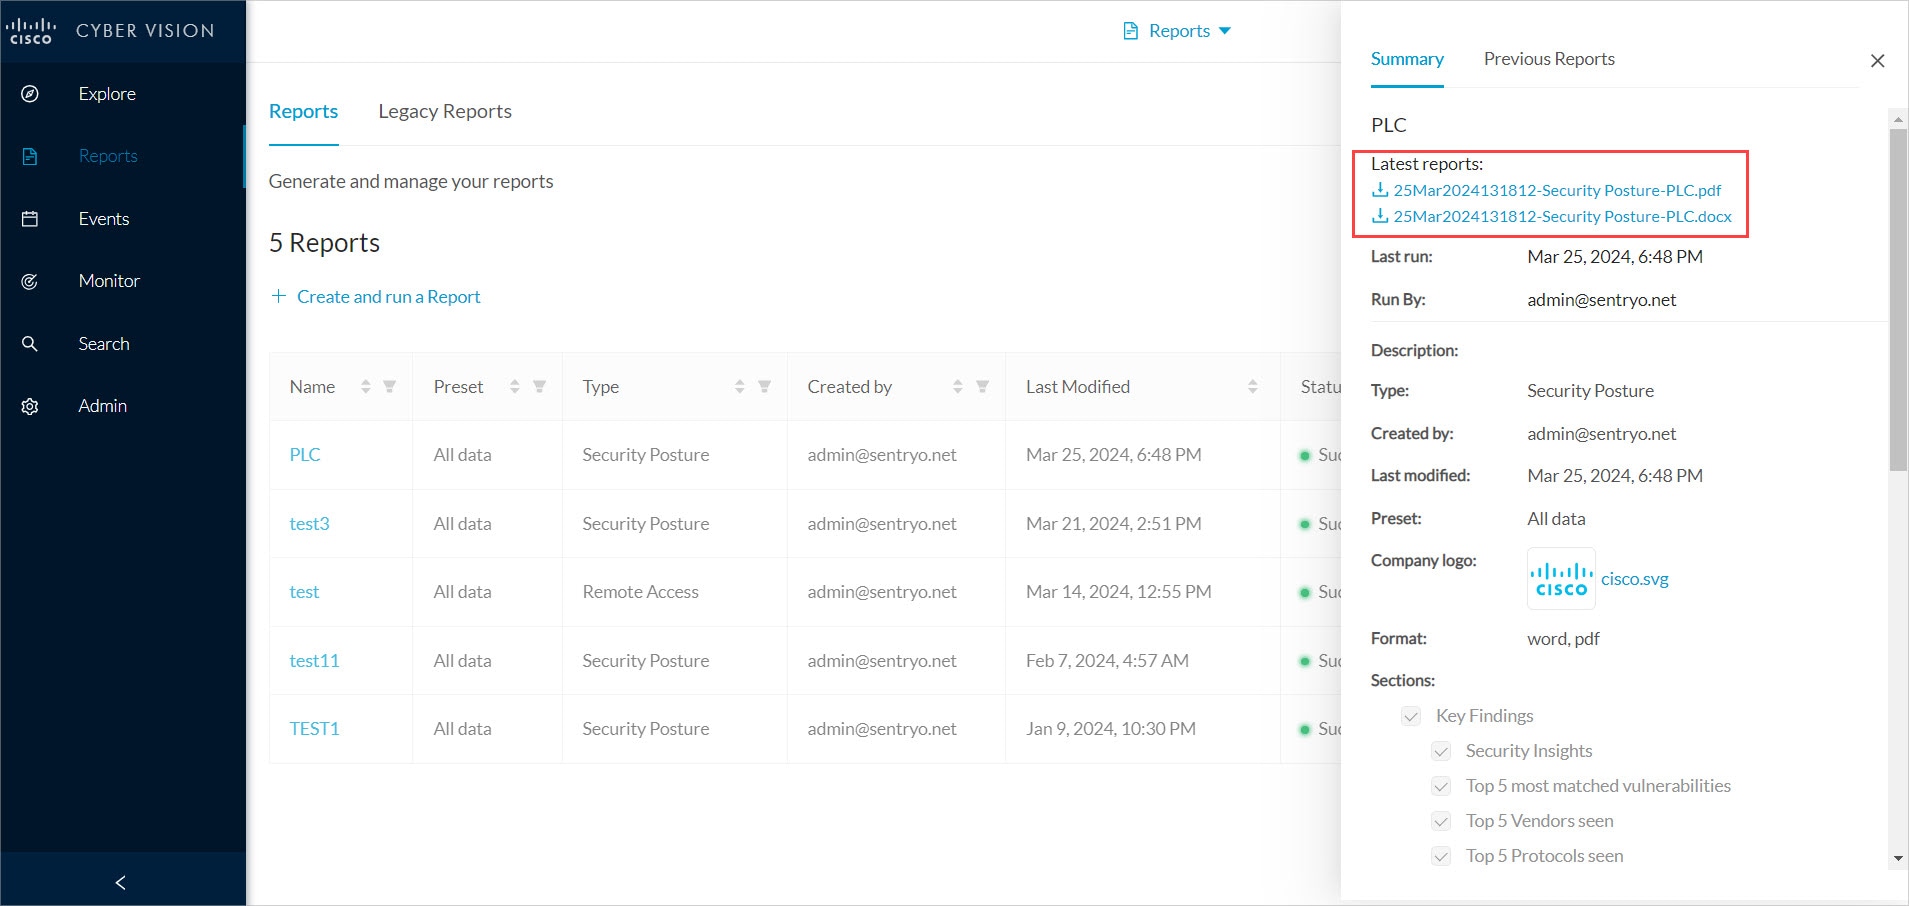
Task: Click the filter icon in Type column
Action: pos(764,387)
